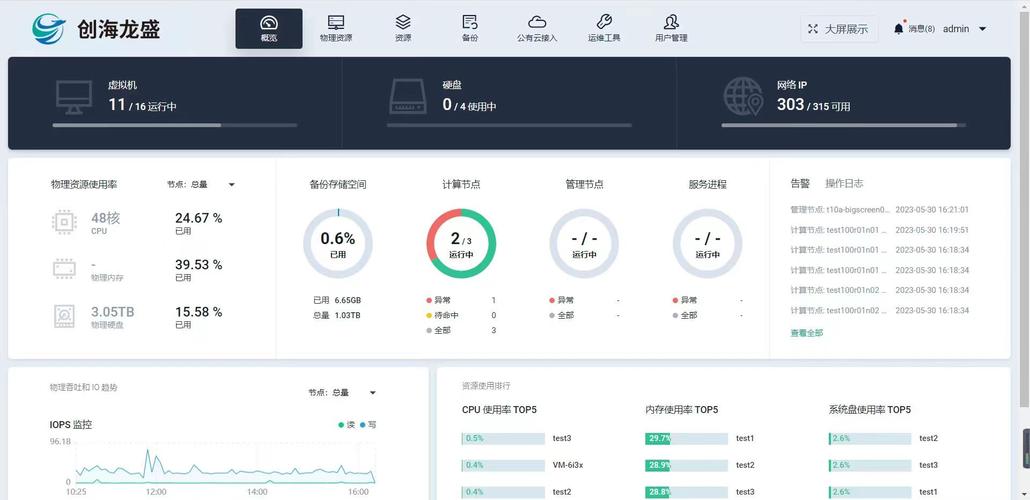Click the 查看全部 link
The image size is (1030, 500).
[807, 333]
